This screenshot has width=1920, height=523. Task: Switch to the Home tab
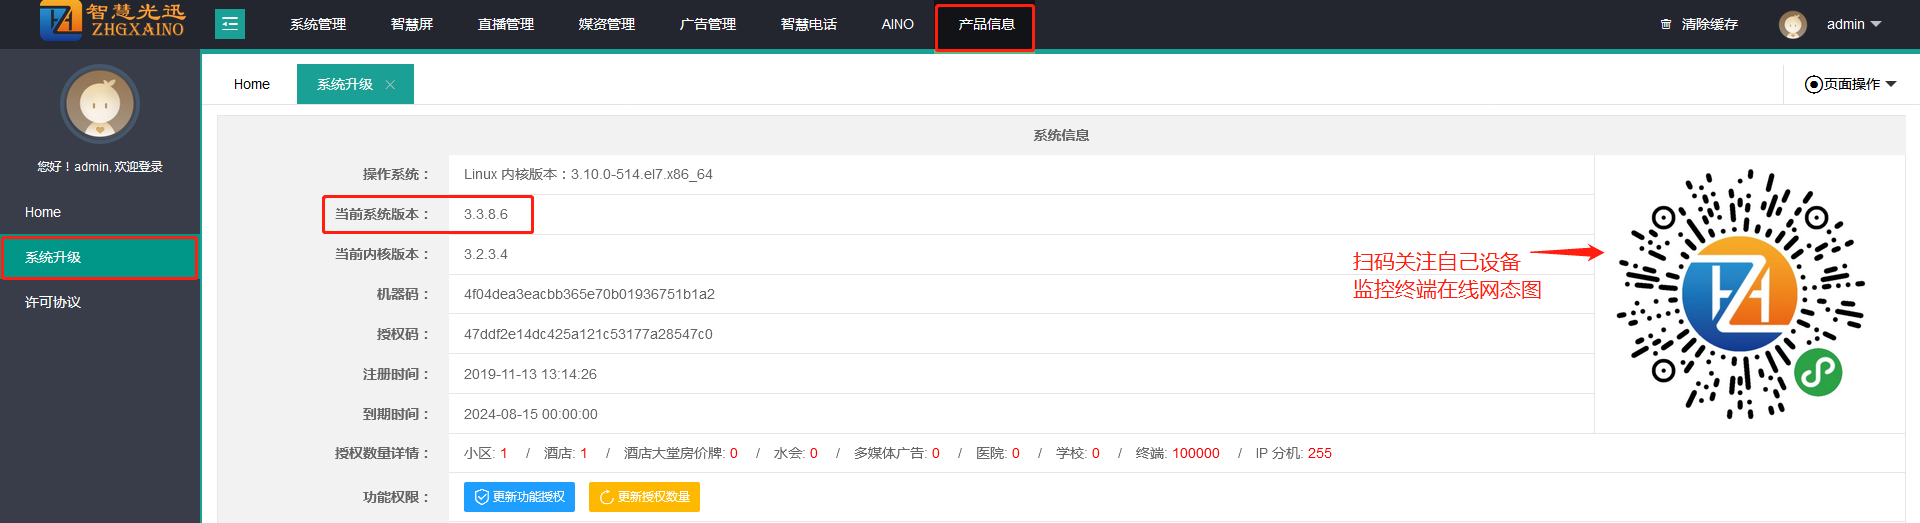pyautogui.click(x=252, y=84)
